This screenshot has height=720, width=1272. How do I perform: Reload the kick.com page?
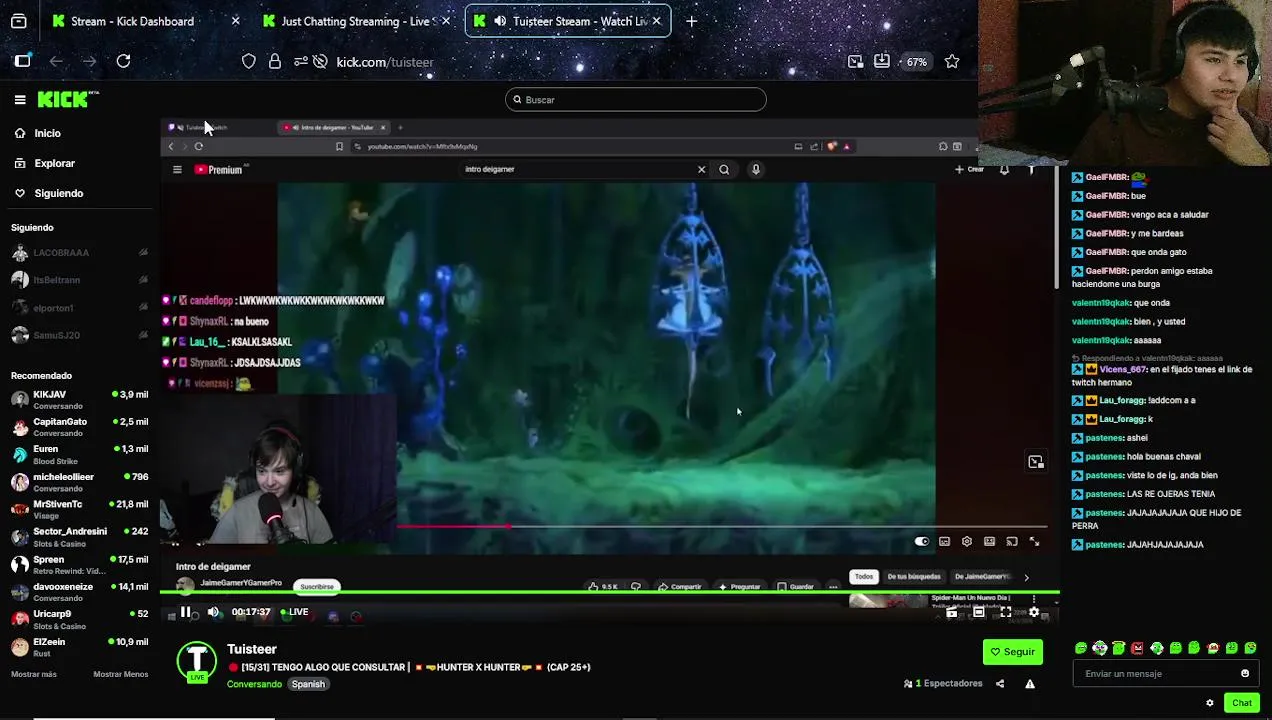123,61
